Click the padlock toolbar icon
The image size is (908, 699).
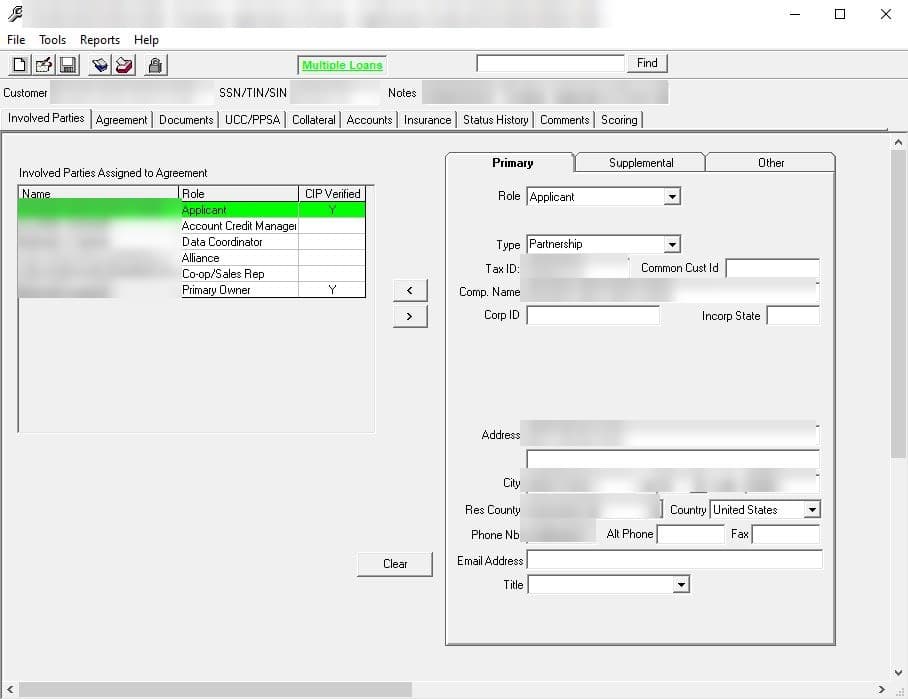pyautogui.click(x=155, y=65)
